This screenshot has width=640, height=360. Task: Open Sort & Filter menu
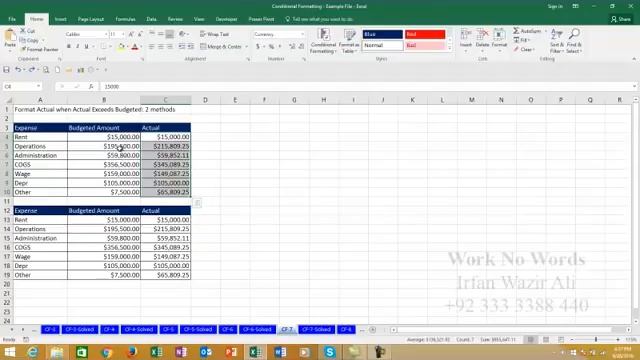(x=557, y=41)
